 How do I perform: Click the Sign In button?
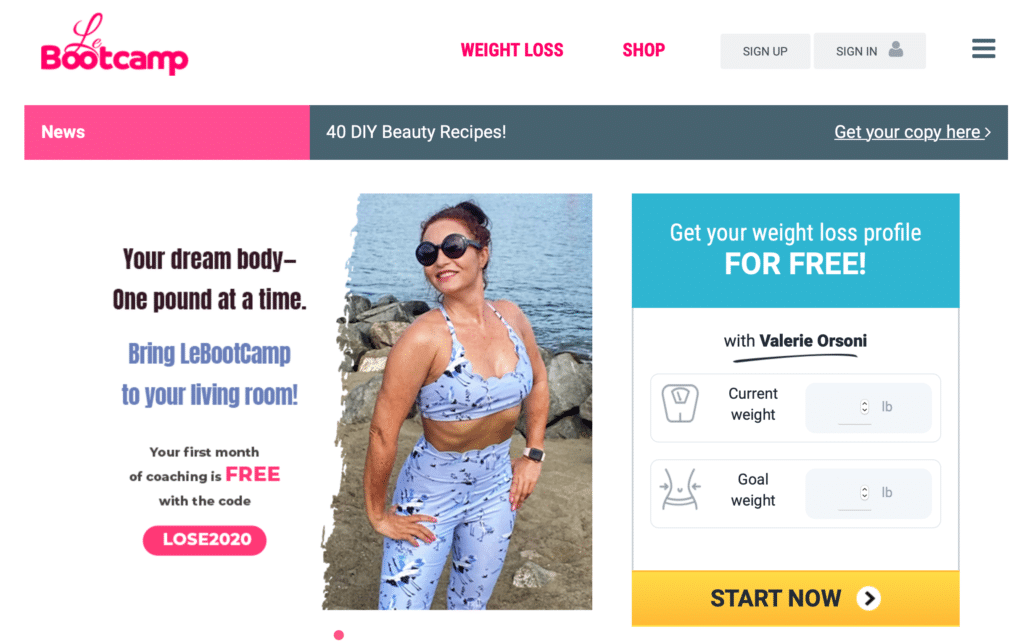pyautogui.click(x=869, y=51)
